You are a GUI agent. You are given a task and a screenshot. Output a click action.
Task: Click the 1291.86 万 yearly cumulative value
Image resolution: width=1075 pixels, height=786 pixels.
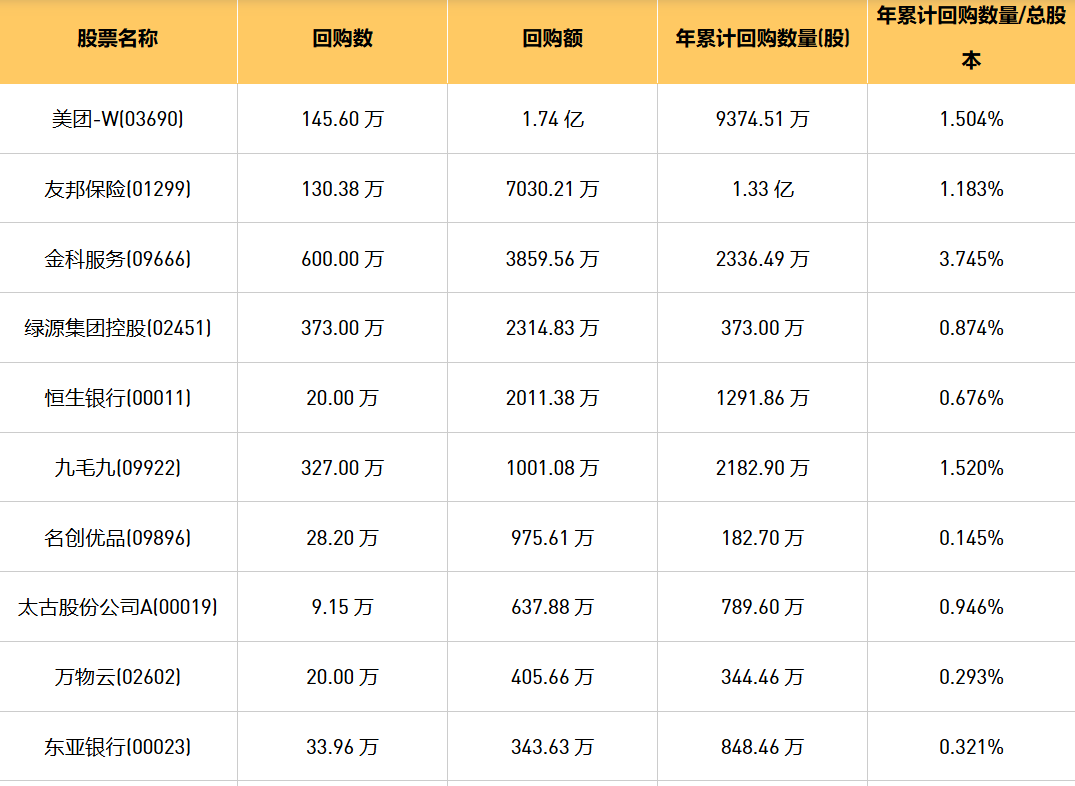(x=762, y=398)
